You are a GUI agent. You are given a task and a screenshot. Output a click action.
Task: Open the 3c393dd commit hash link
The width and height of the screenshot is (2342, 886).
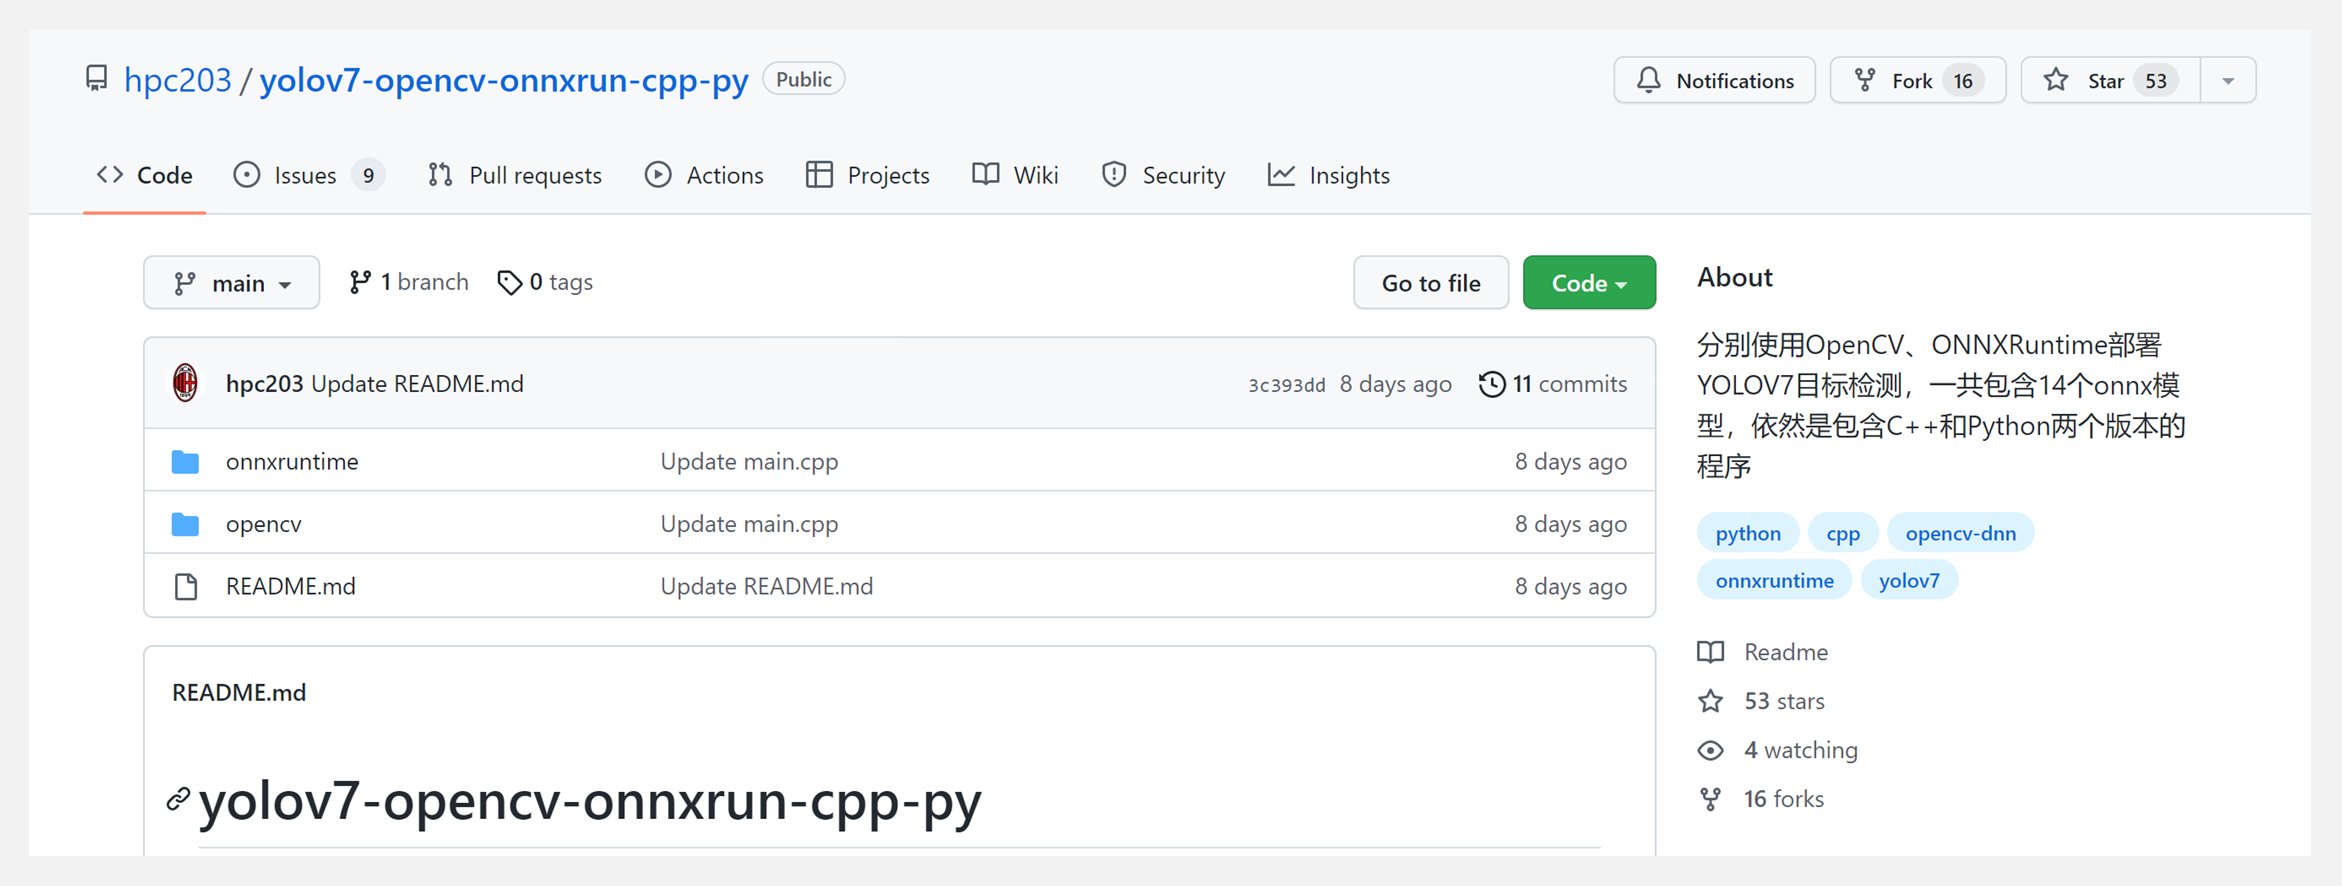[1286, 385]
